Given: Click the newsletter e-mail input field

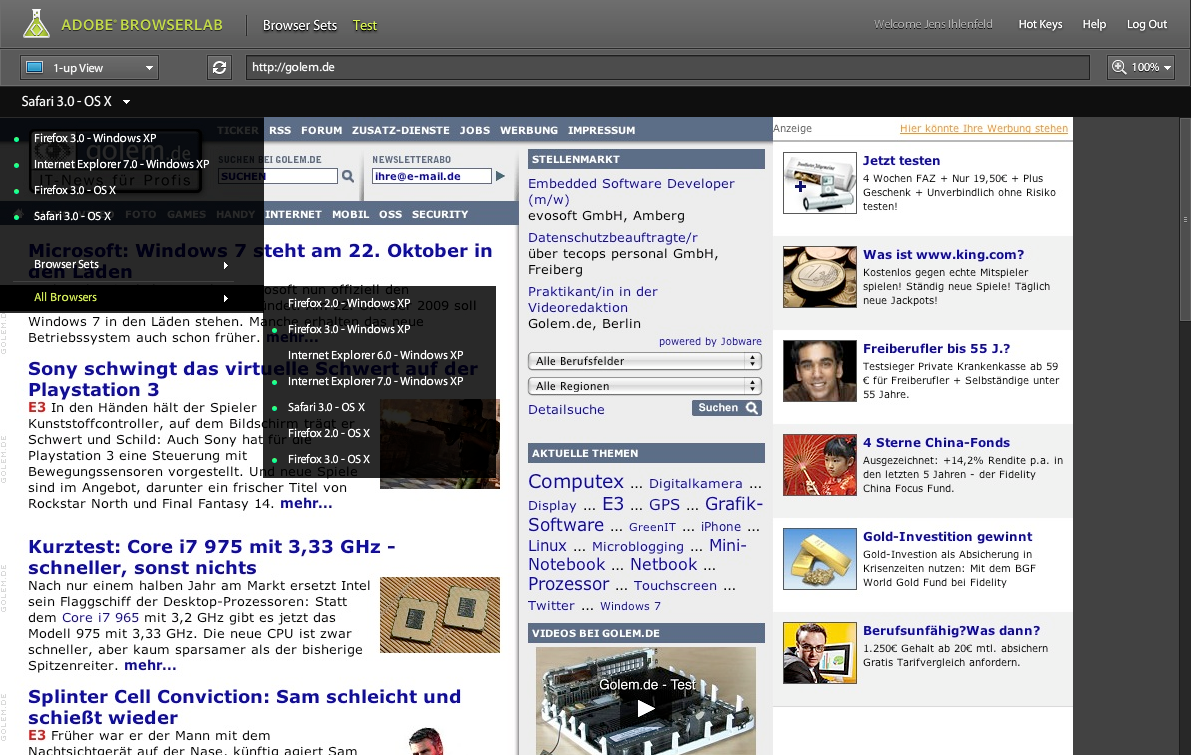Looking at the screenshot, I should [x=431, y=176].
